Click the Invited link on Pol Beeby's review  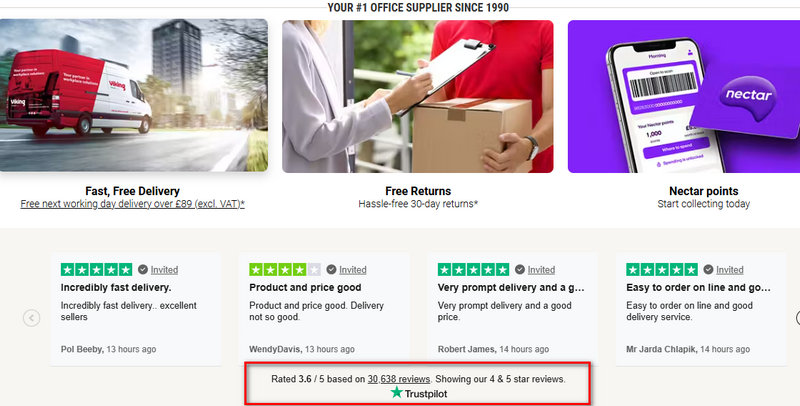click(164, 270)
